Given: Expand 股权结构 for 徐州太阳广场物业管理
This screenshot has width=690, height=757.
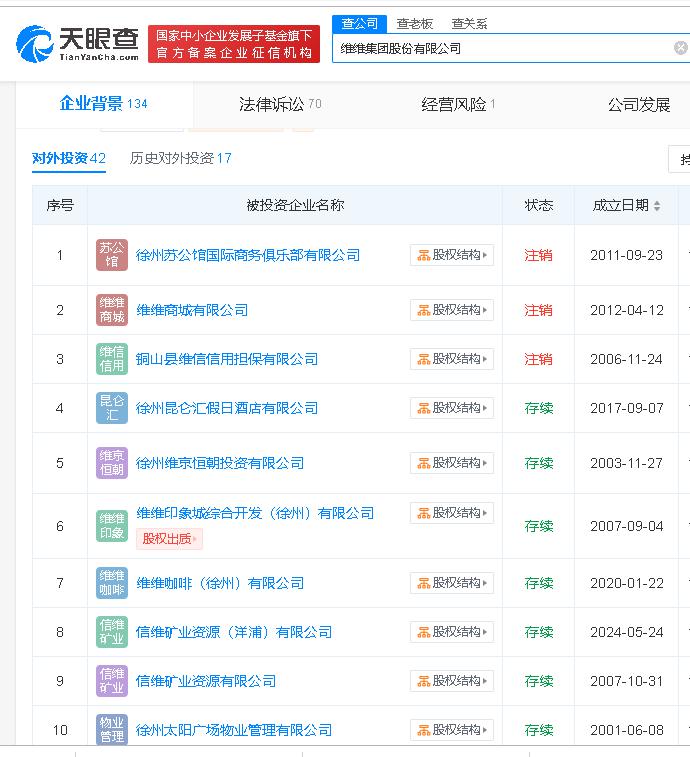Looking at the screenshot, I should tap(452, 729).
